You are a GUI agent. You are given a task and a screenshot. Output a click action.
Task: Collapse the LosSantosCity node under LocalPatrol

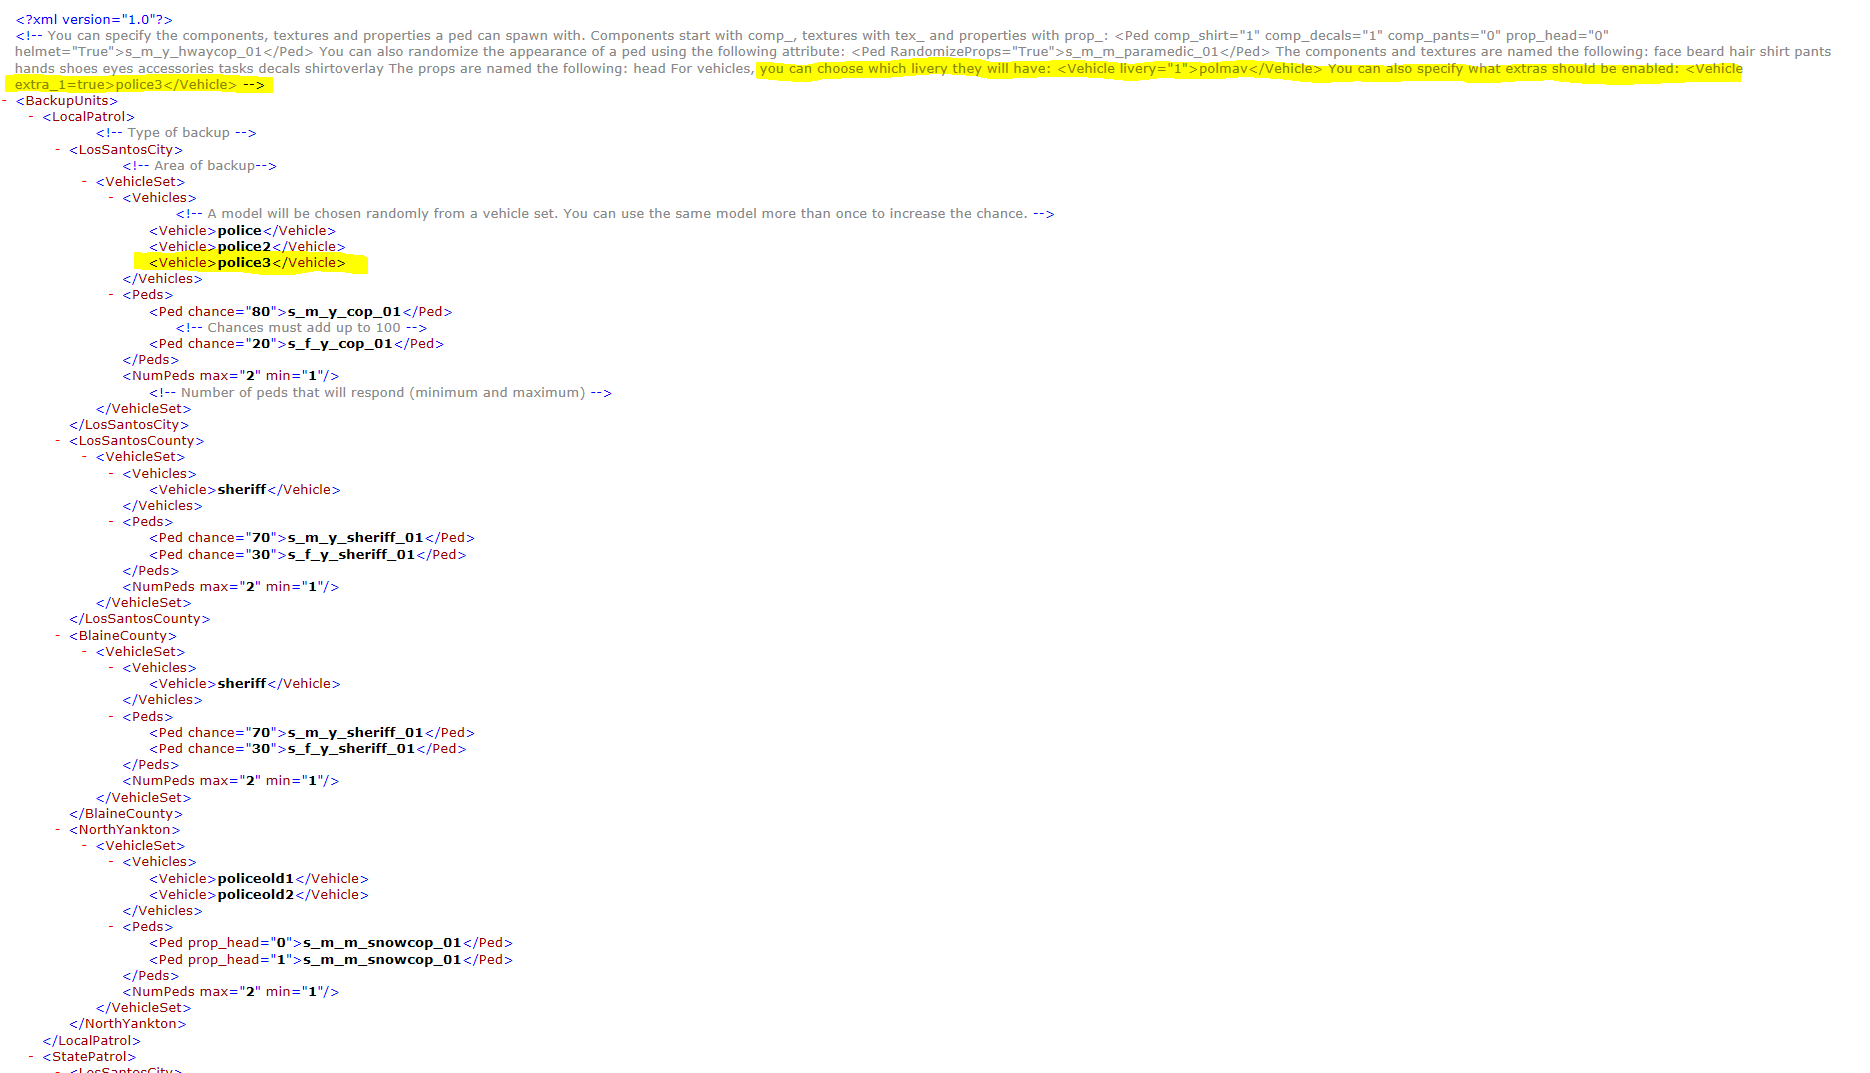coord(59,150)
